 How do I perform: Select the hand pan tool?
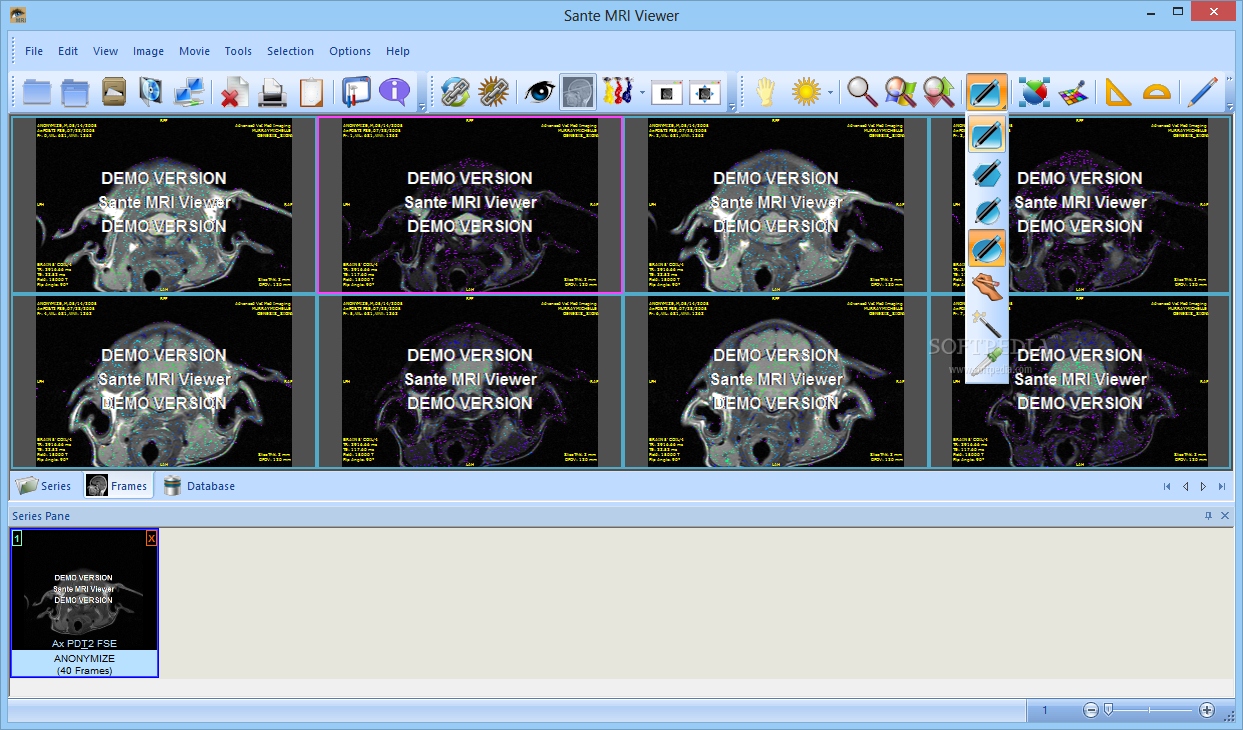[765, 92]
